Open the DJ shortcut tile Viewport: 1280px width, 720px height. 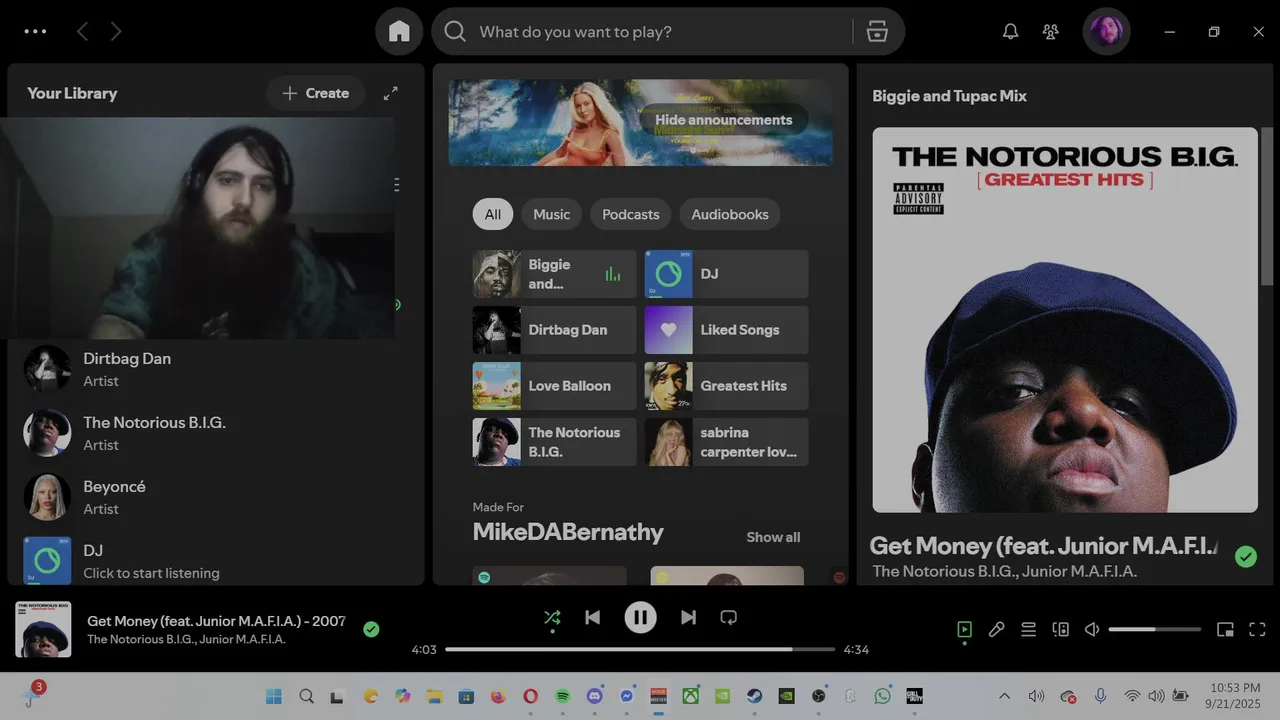tap(726, 274)
